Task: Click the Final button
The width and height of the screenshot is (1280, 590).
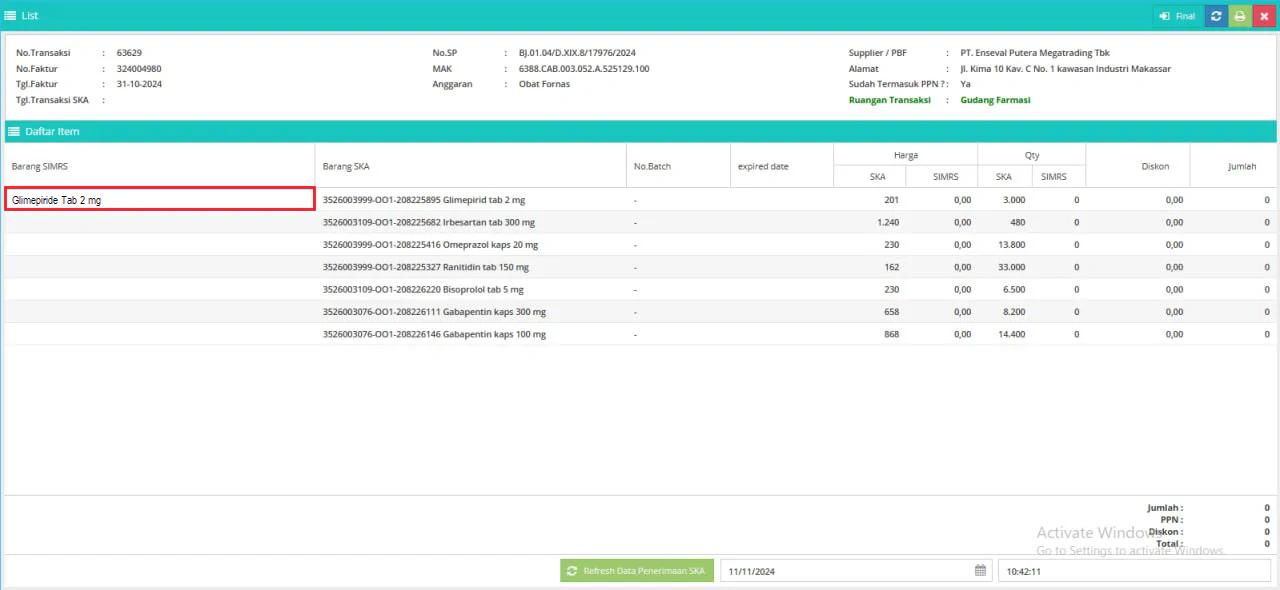Action: click(1177, 16)
